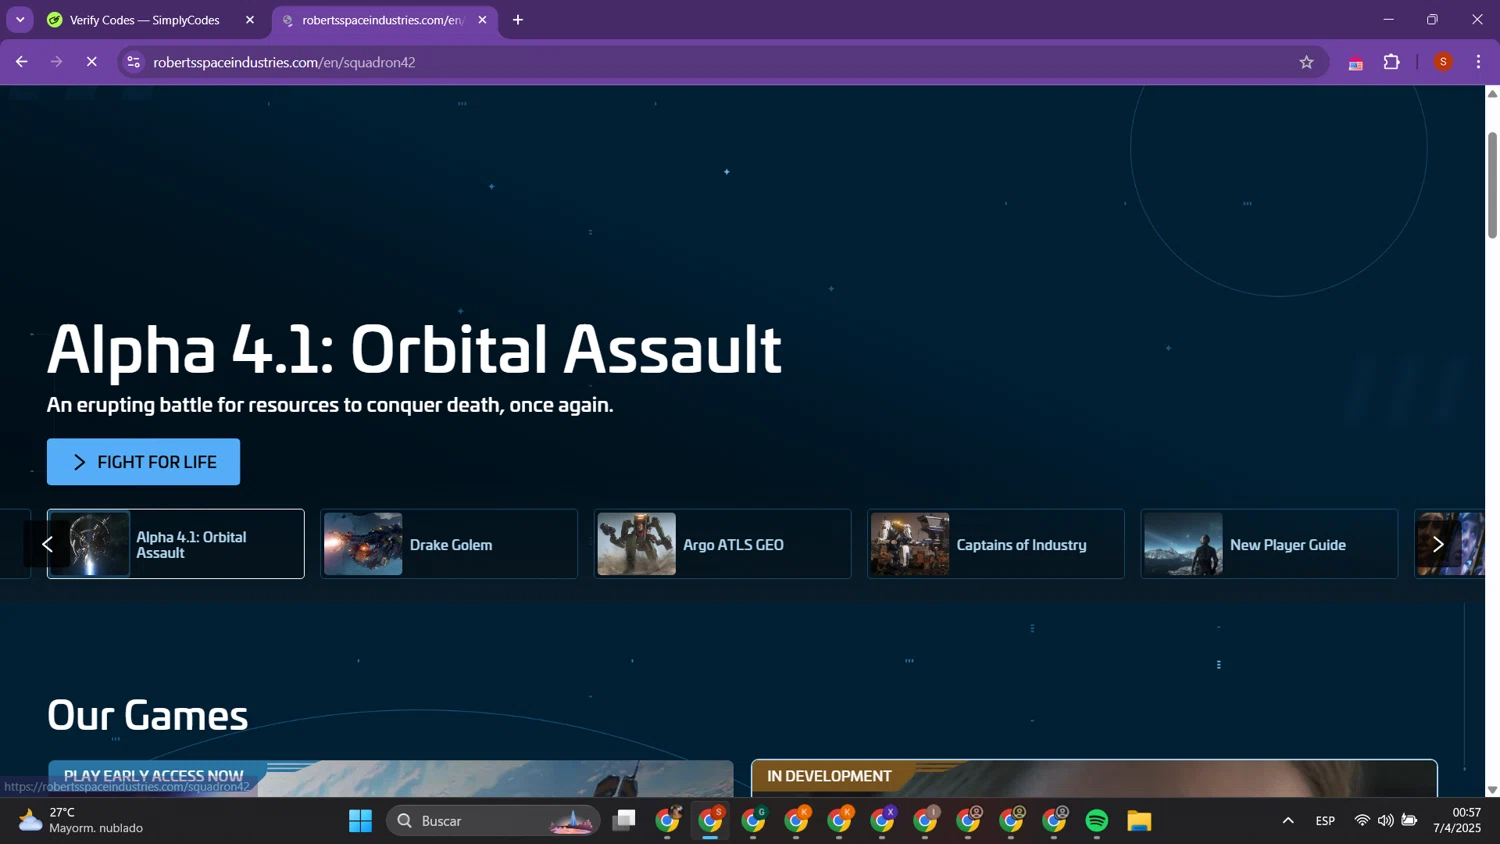
Task: Click the scrollbar down arrow
Action: tap(1492, 790)
